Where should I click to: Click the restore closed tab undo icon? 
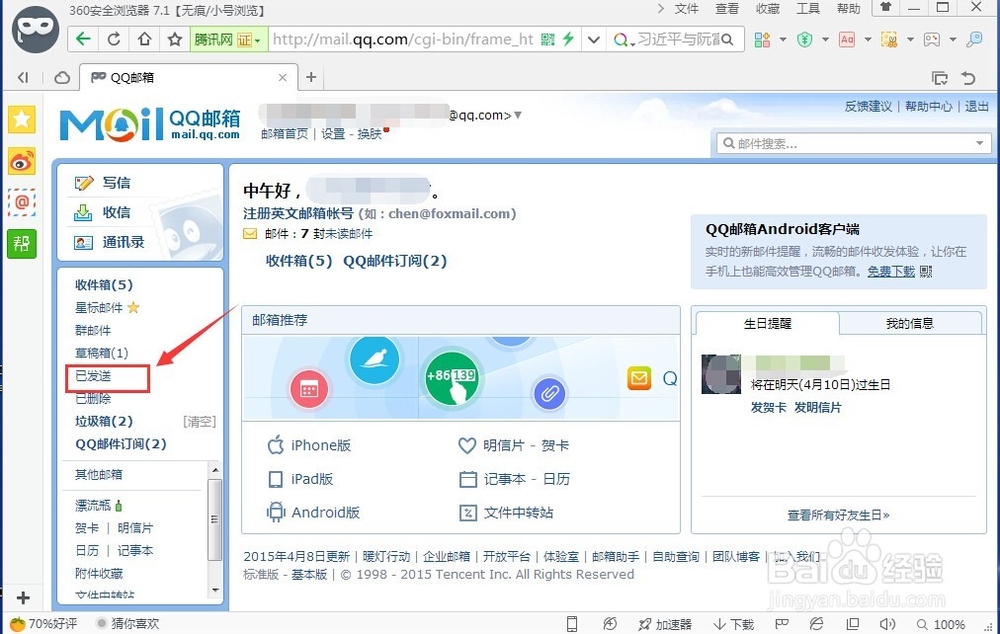[x=969, y=78]
